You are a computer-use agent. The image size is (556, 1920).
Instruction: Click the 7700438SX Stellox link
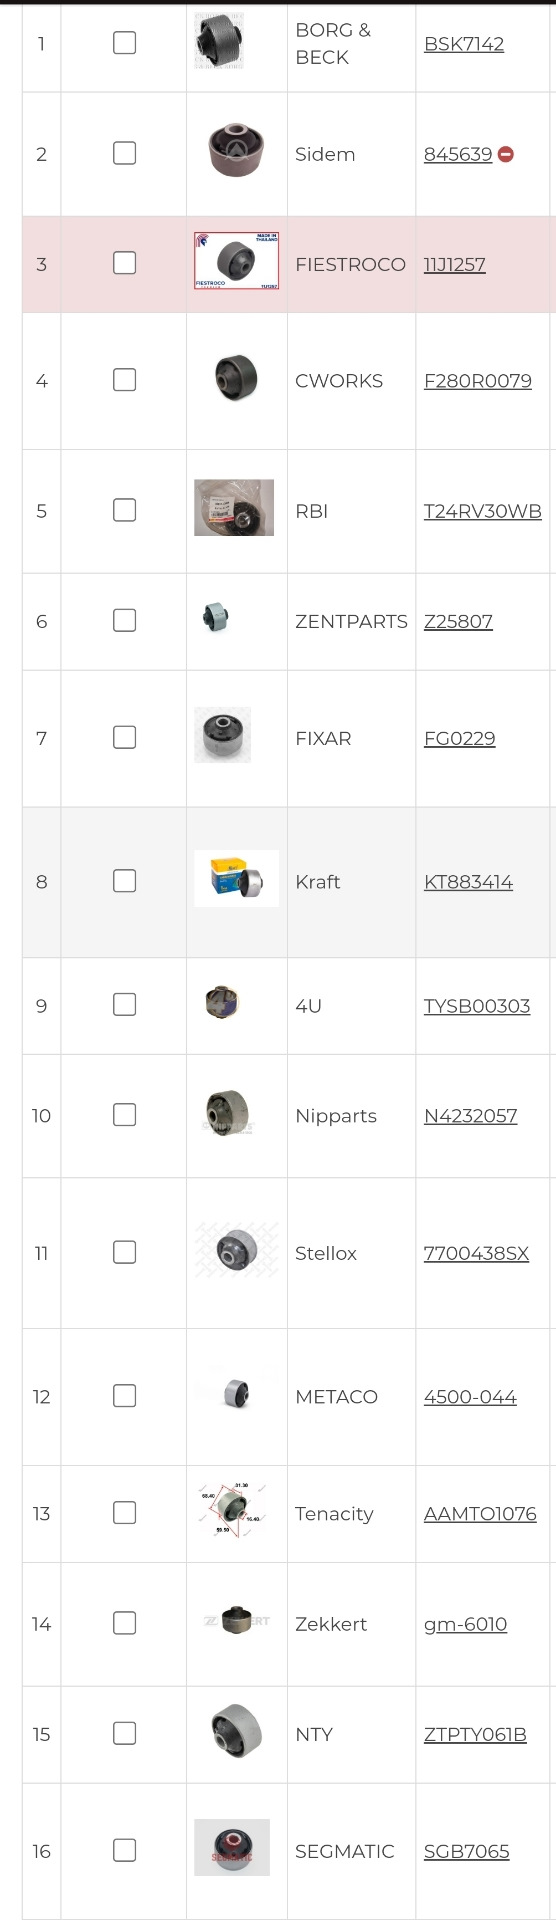click(476, 1253)
